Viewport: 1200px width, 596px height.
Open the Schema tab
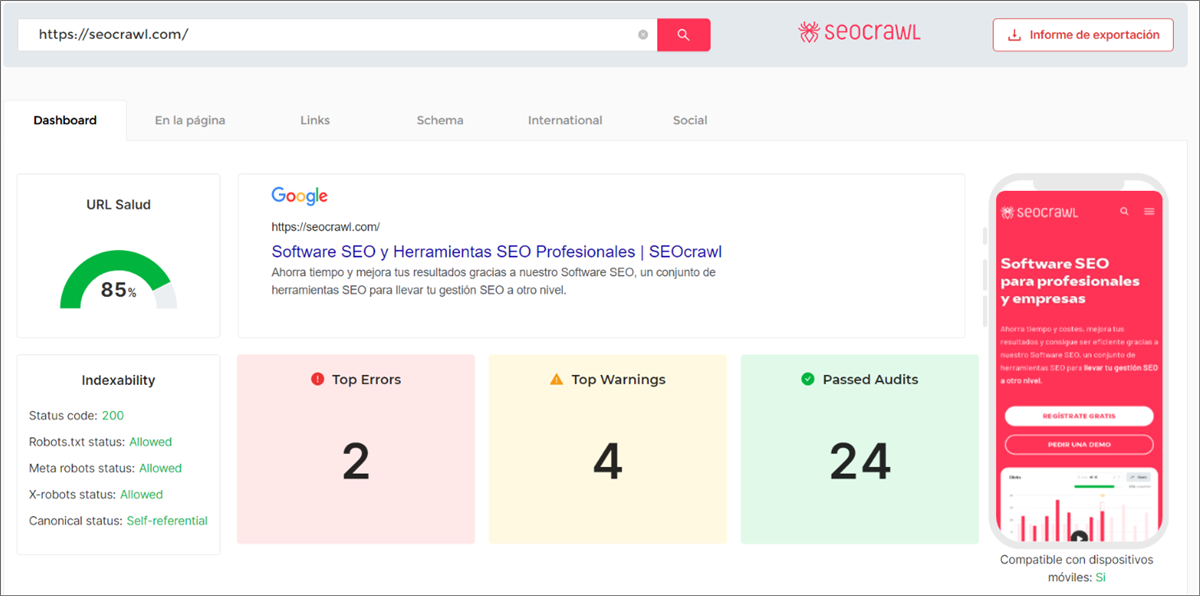tap(439, 119)
